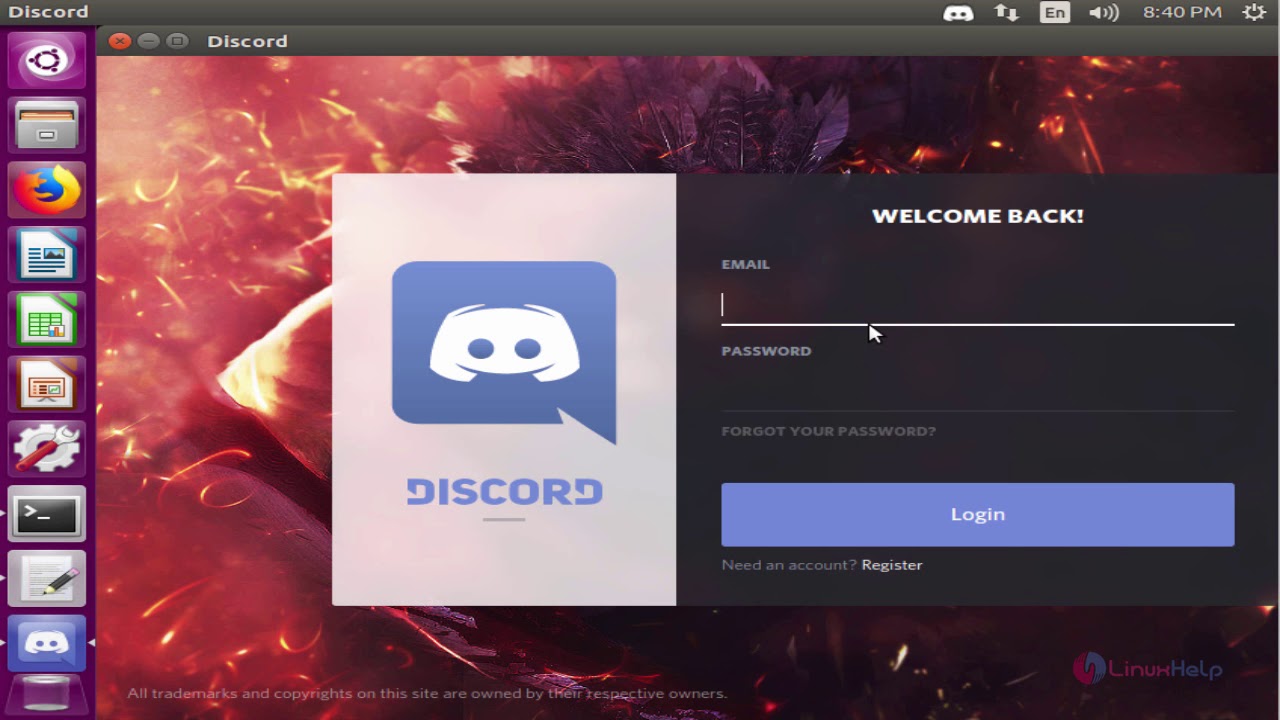The height and width of the screenshot is (720, 1280).
Task: Click the Discord tray icon in top panel
Action: [957, 13]
